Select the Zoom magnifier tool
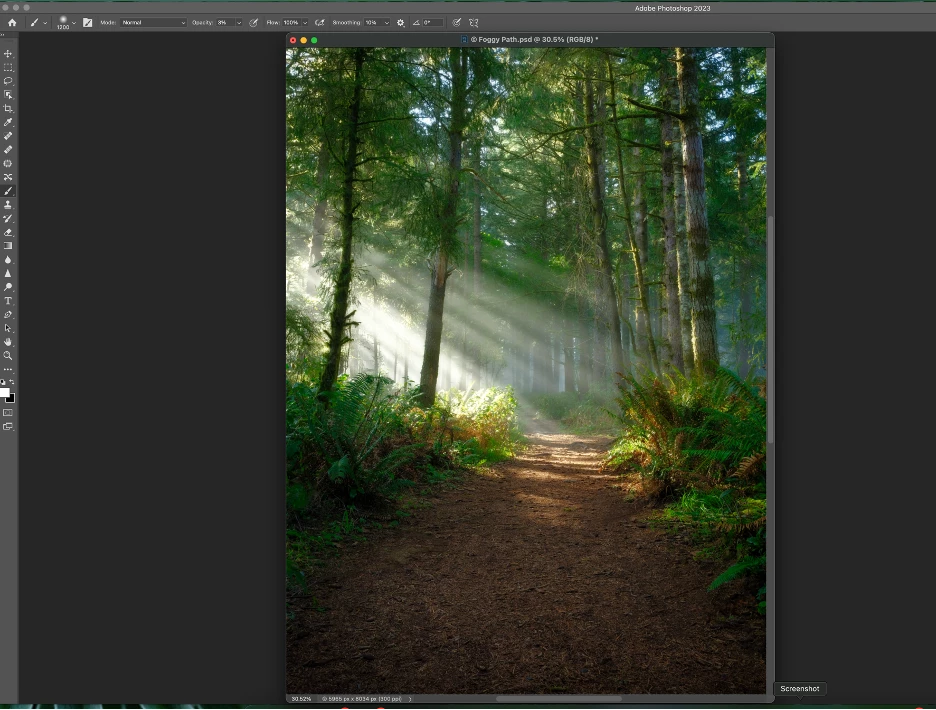 tap(8, 356)
